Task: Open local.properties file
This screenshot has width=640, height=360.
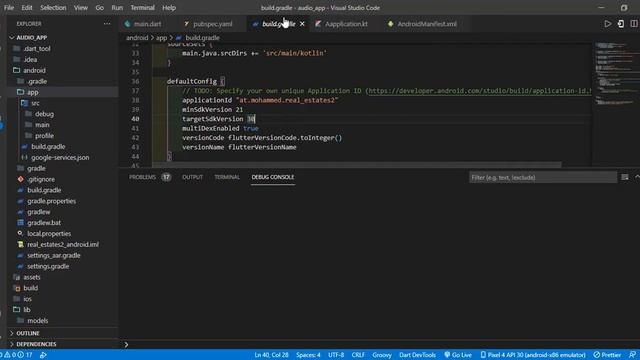Action: coord(49,234)
